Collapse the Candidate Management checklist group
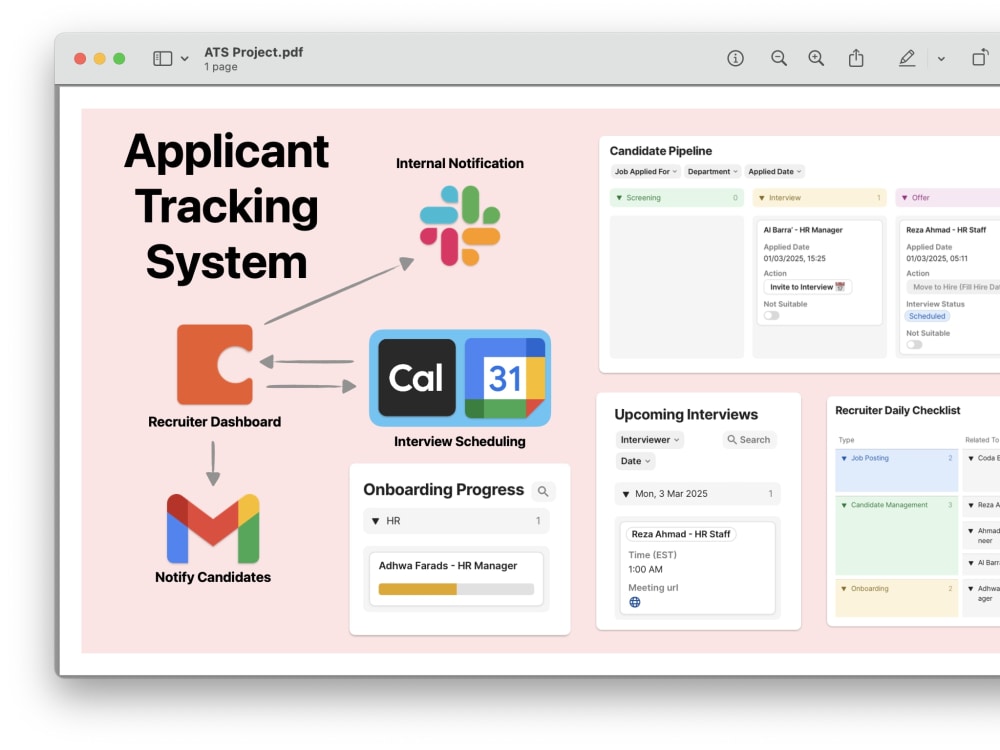Screen dimensions: 1000x750 tap(844, 505)
